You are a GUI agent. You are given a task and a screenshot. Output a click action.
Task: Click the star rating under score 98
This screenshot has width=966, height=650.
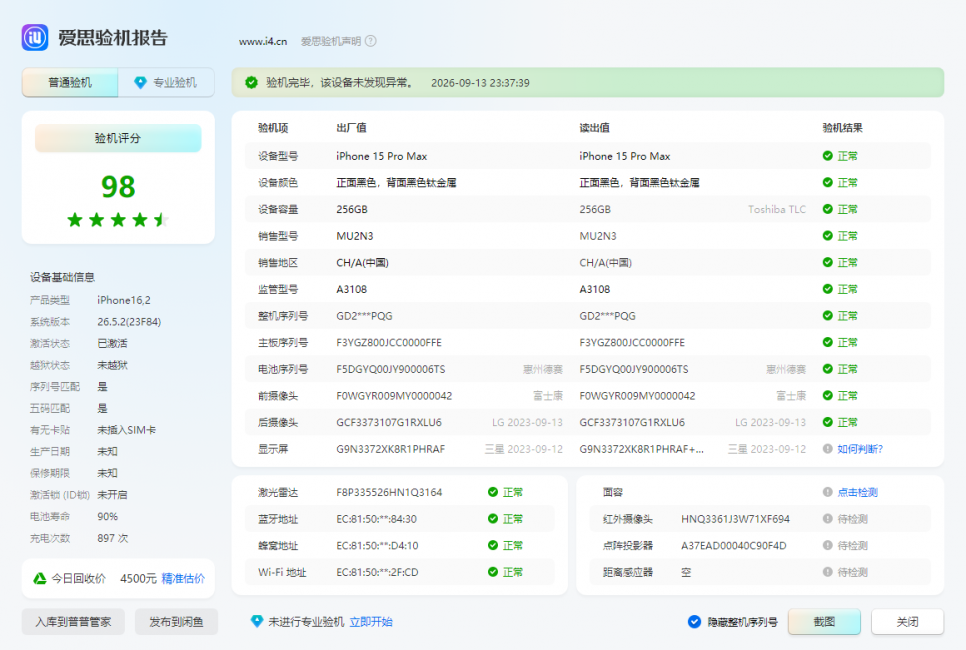point(118,219)
